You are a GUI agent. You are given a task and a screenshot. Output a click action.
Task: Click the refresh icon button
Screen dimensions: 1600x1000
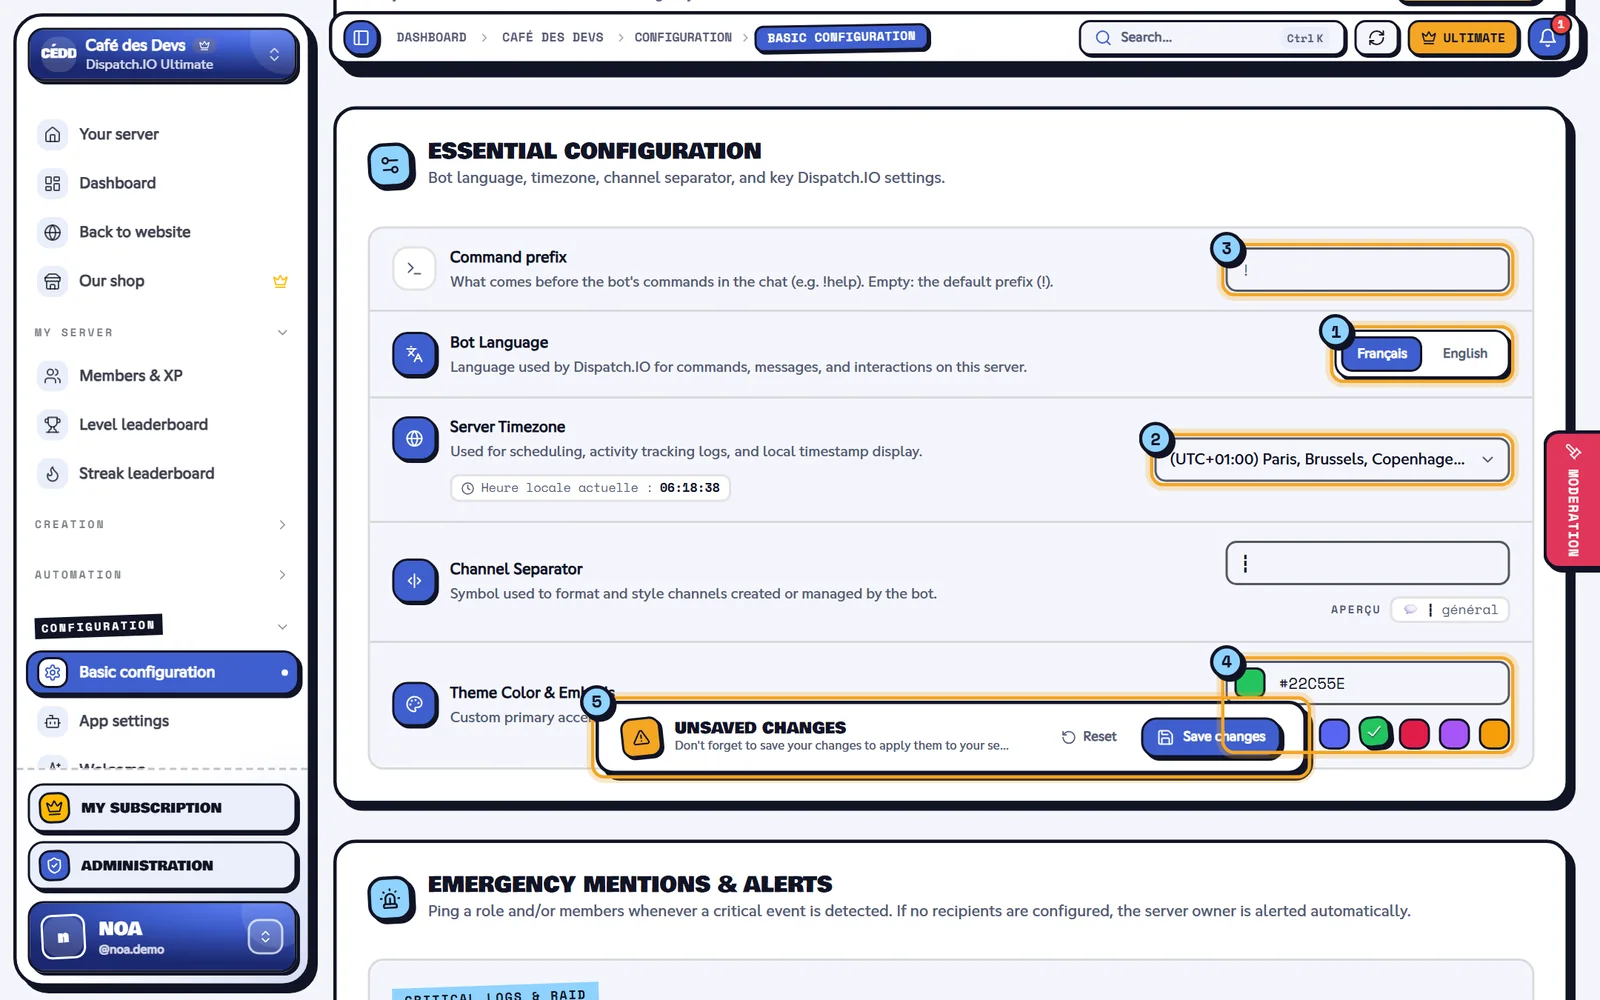click(1376, 38)
